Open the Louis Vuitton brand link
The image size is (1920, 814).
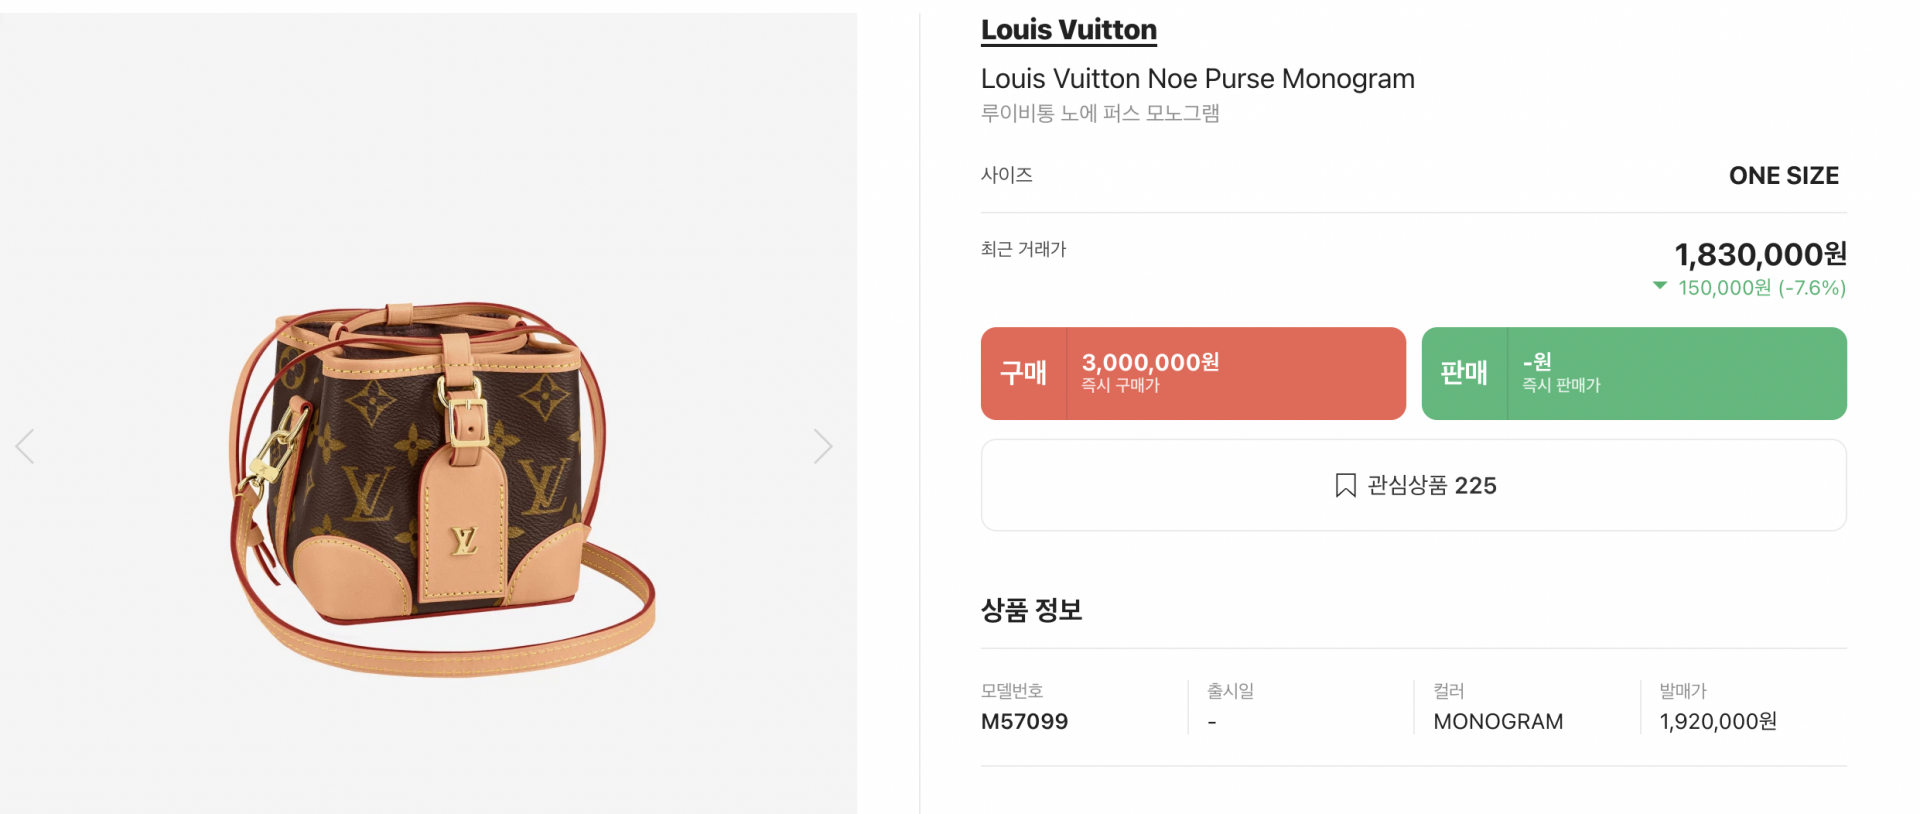[1068, 30]
